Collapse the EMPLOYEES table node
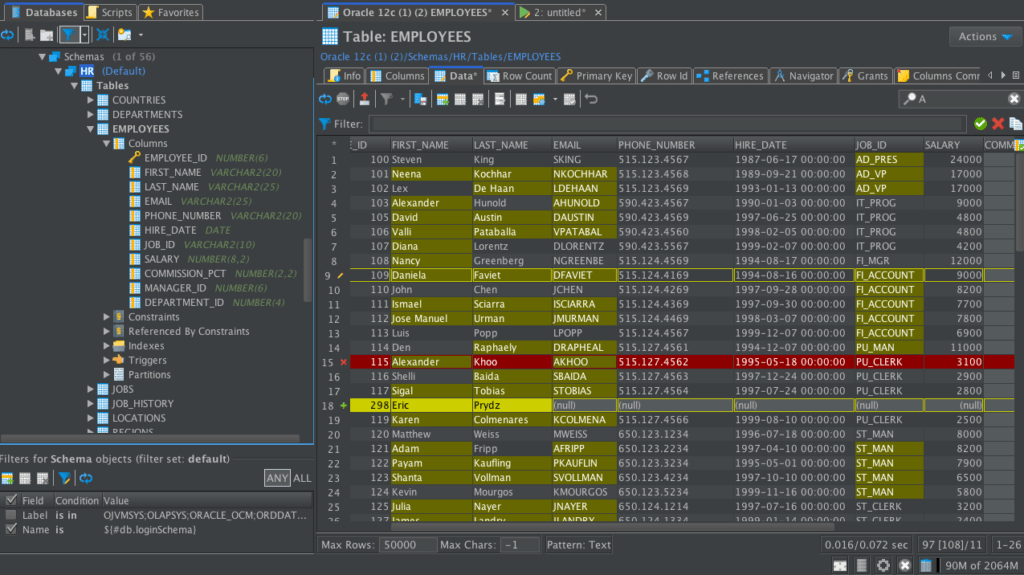Viewport: 1024px width, 575px height. (91, 129)
